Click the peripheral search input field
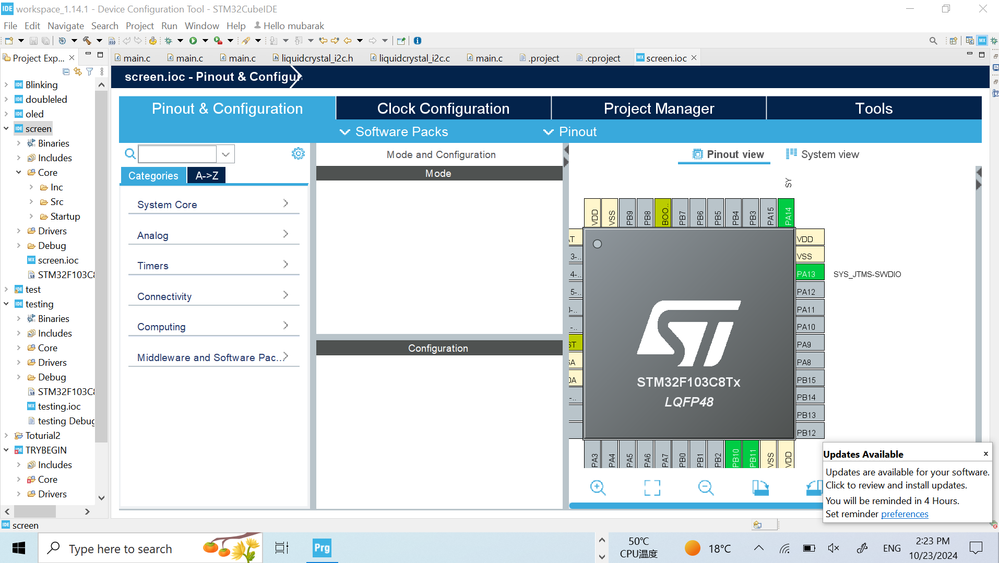 (x=177, y=153)
